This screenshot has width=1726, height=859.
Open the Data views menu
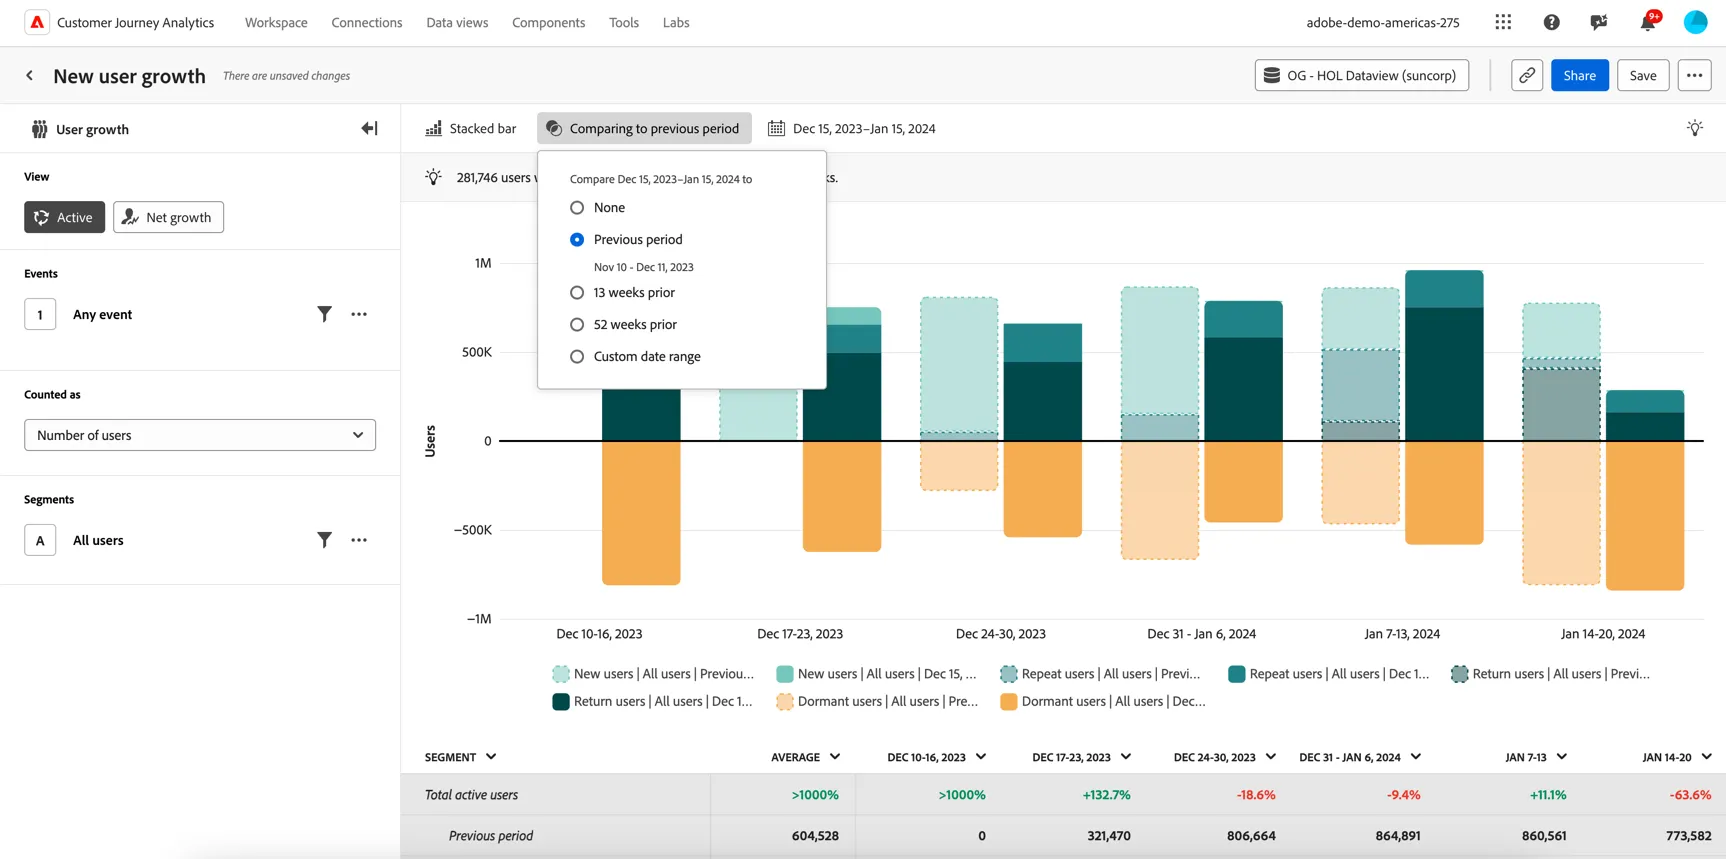457,22
